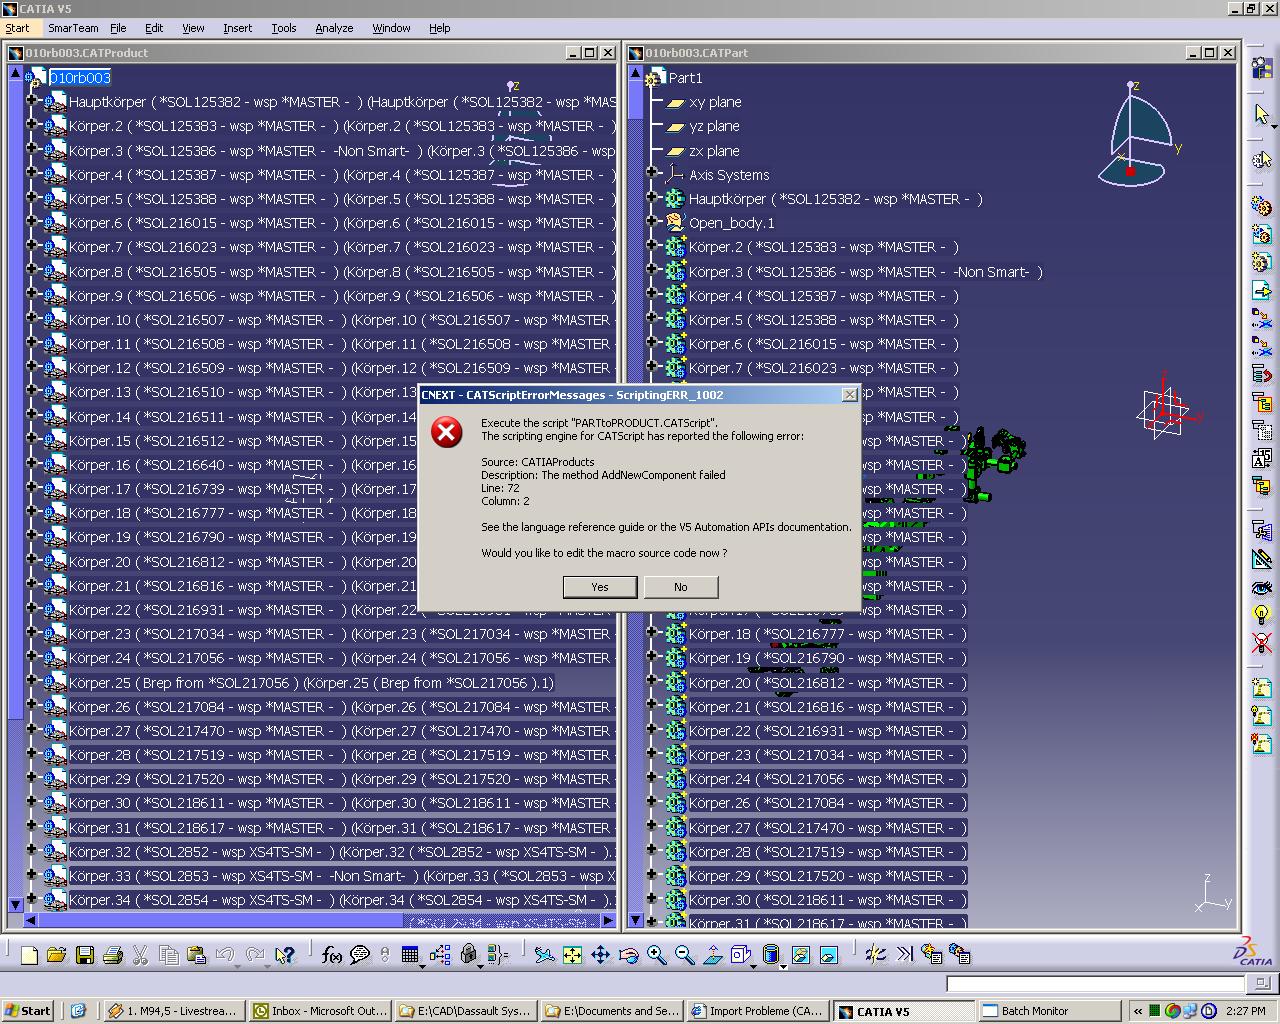The width and height of the screenshot is (1280, 1024).
Task: Click the yellow lightbulb icon
Action: pos(1262,614)
